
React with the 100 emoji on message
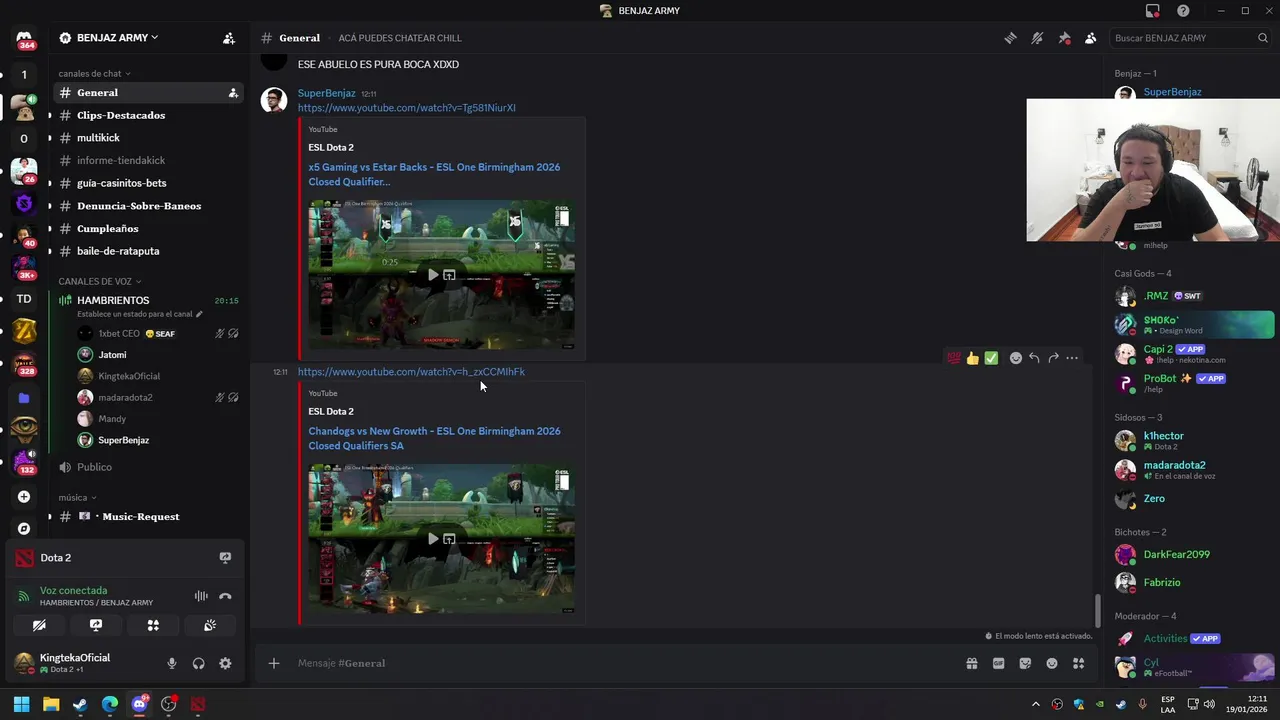[954, 358]
